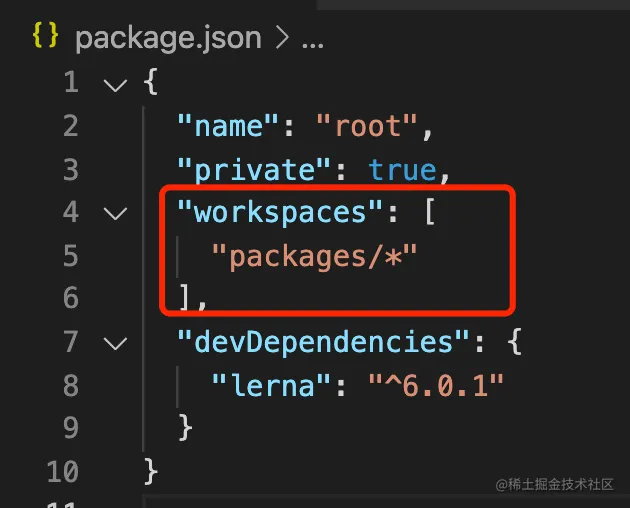
Task: Click the breadcrumb separator chevron
Action: coord(282,39)
